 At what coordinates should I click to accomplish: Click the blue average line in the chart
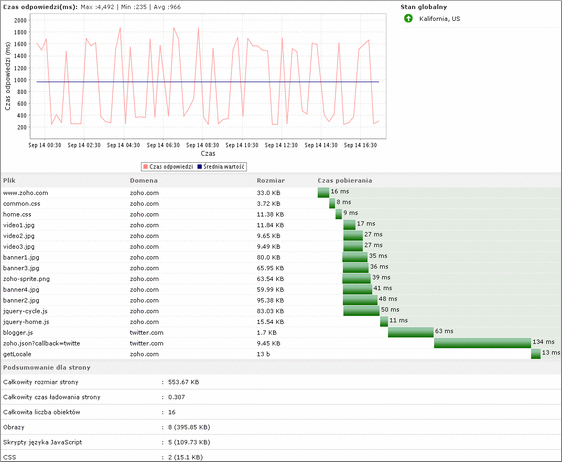208,82
